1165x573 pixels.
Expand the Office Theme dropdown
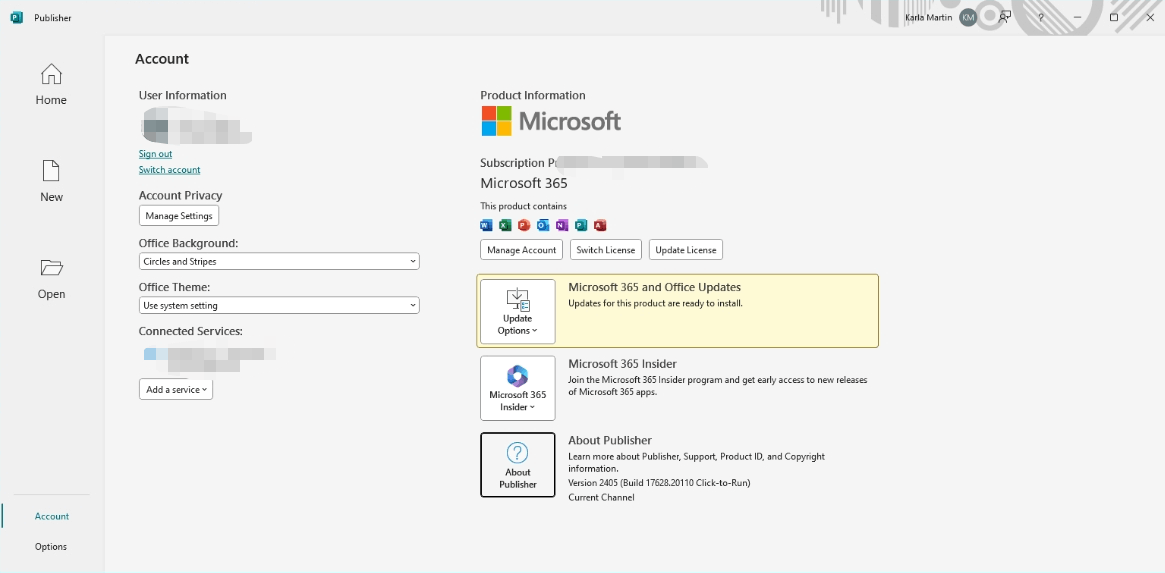pos(279,305)
